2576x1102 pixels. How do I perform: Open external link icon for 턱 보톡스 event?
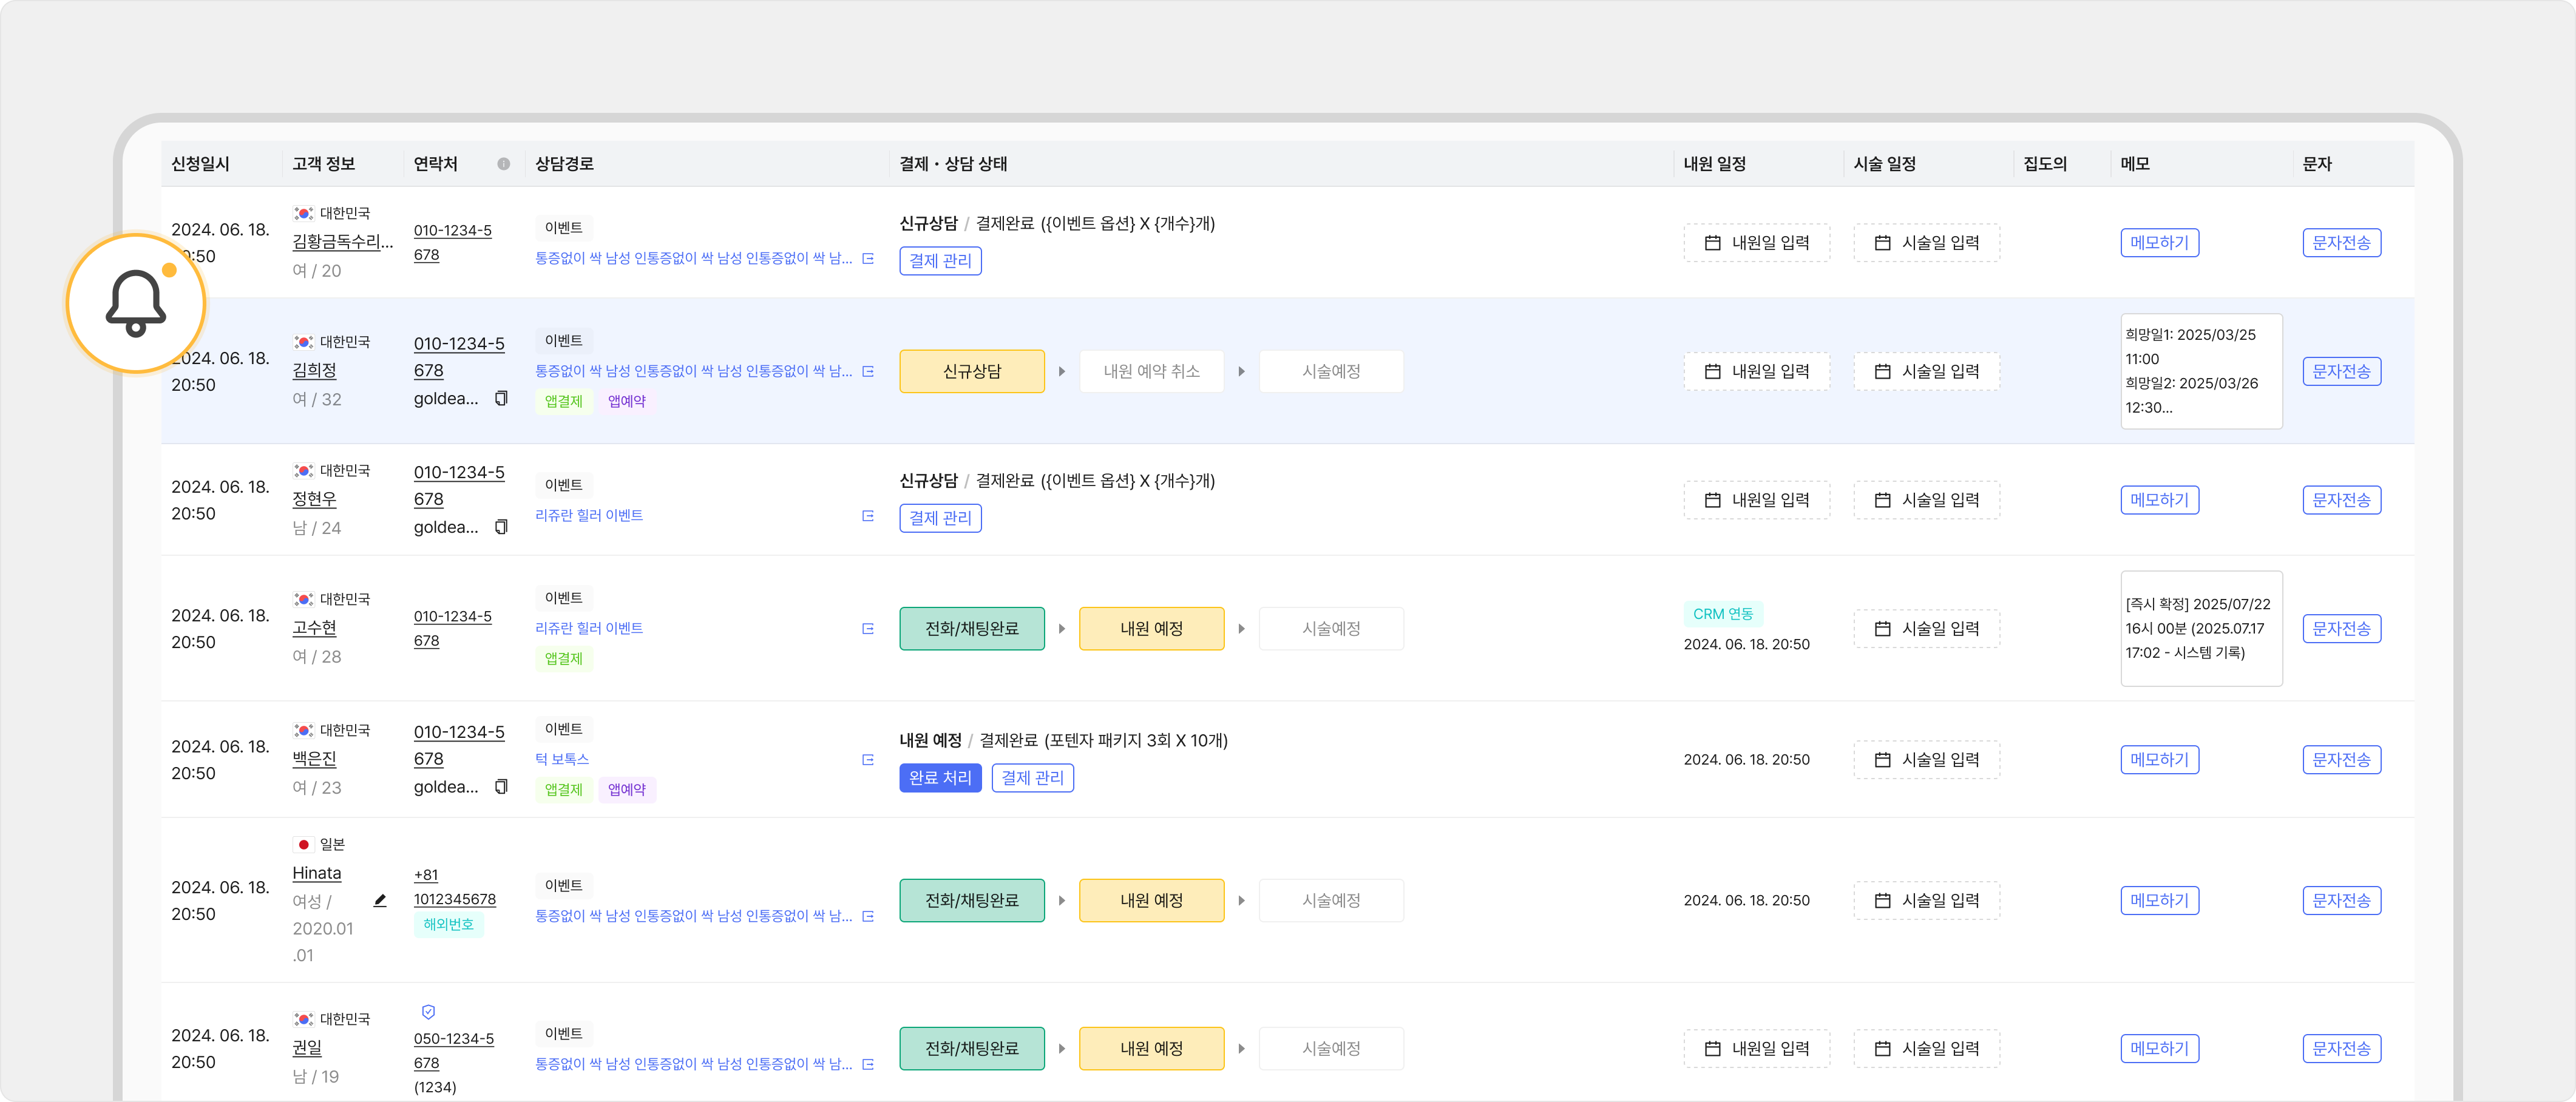867,760
